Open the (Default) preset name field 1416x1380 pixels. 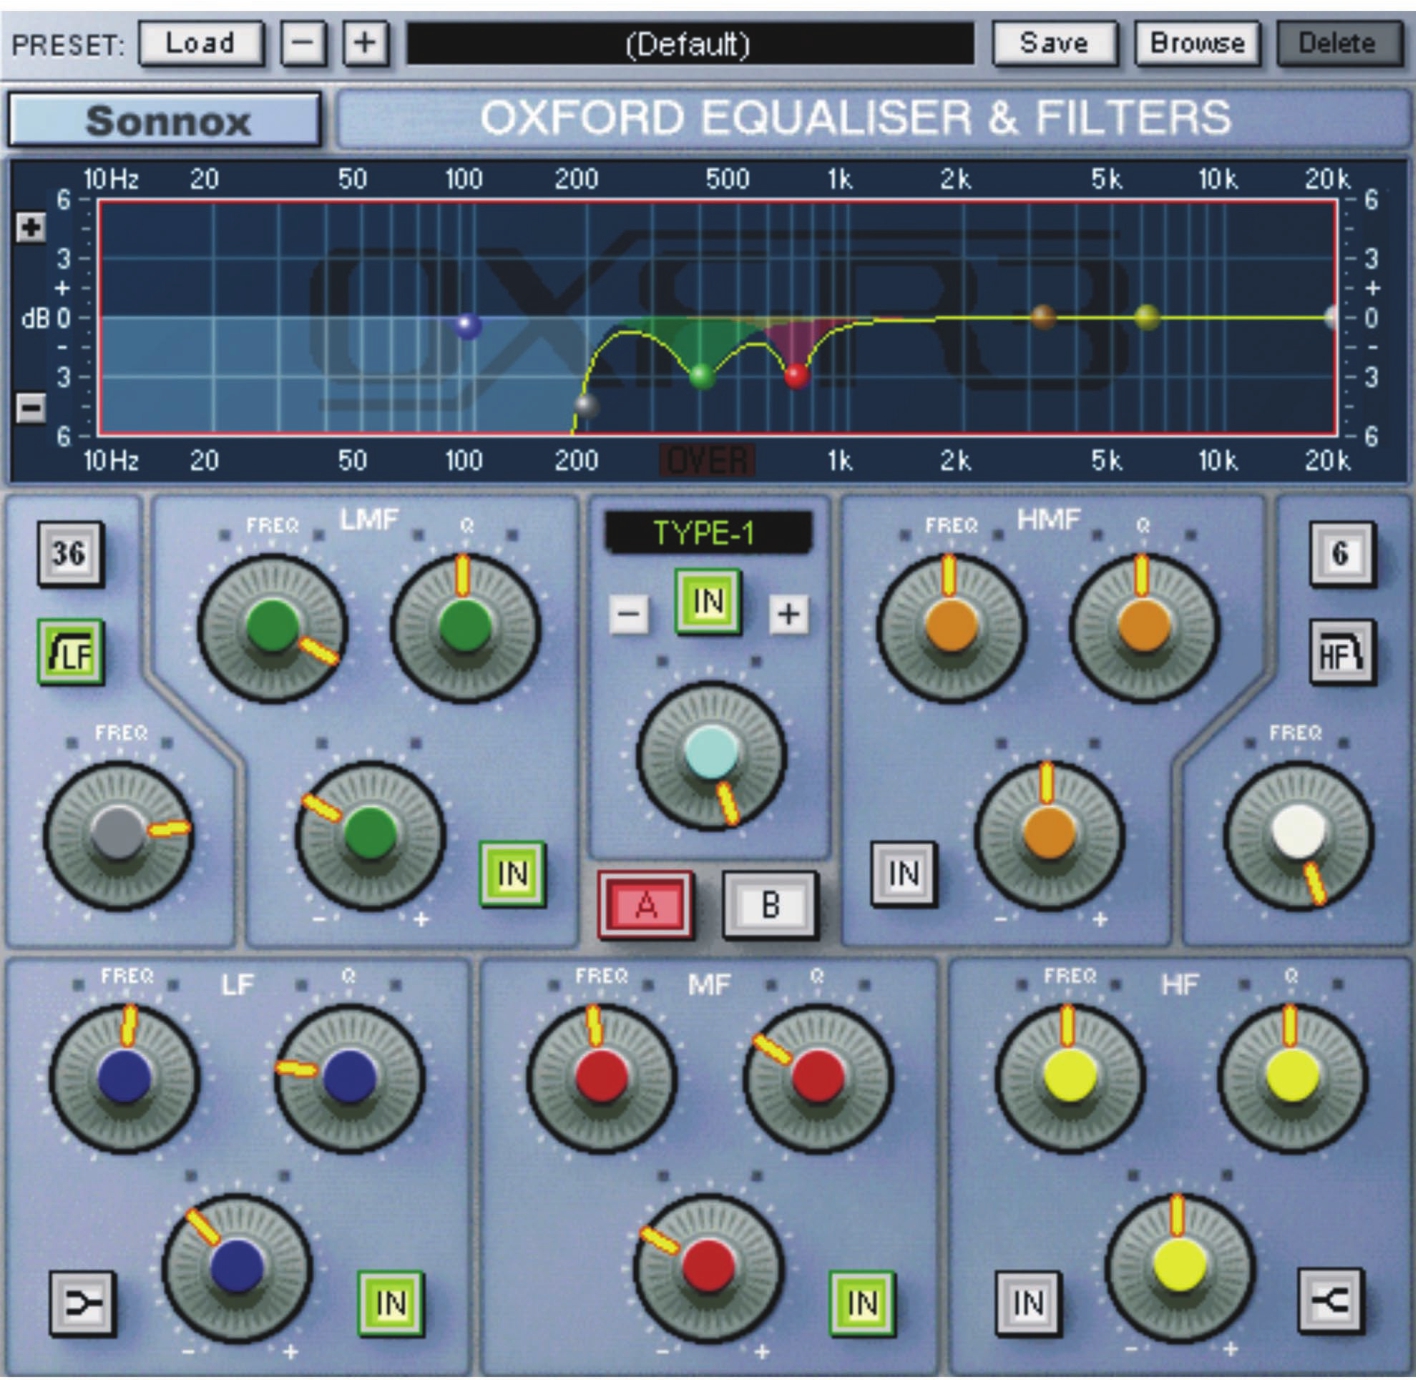(x=689, y=44)
